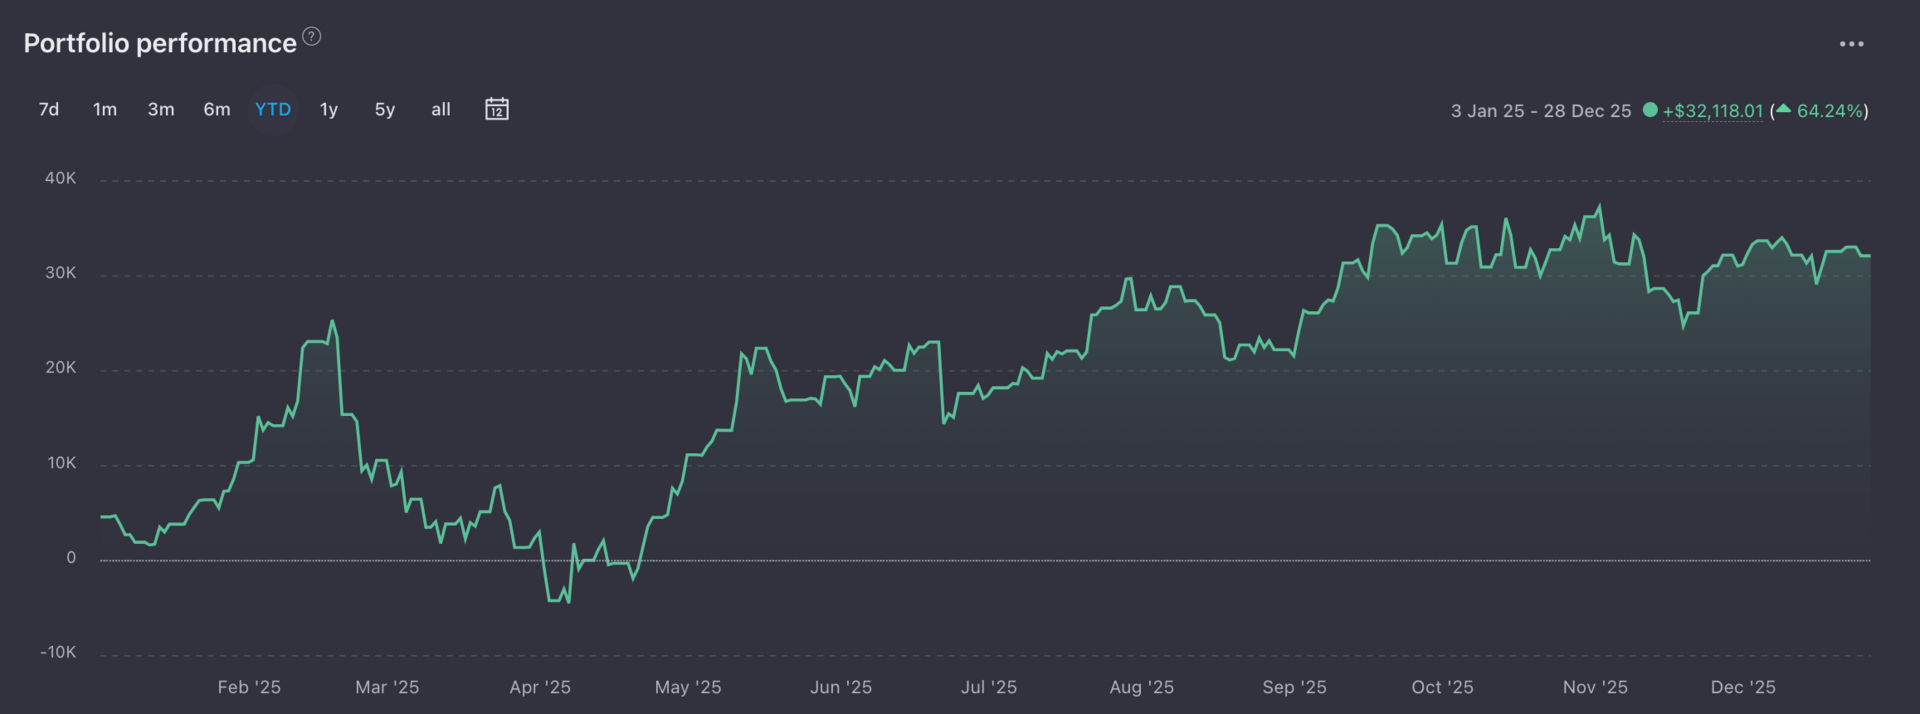Click the late-February chart peak

pos(332,322)
